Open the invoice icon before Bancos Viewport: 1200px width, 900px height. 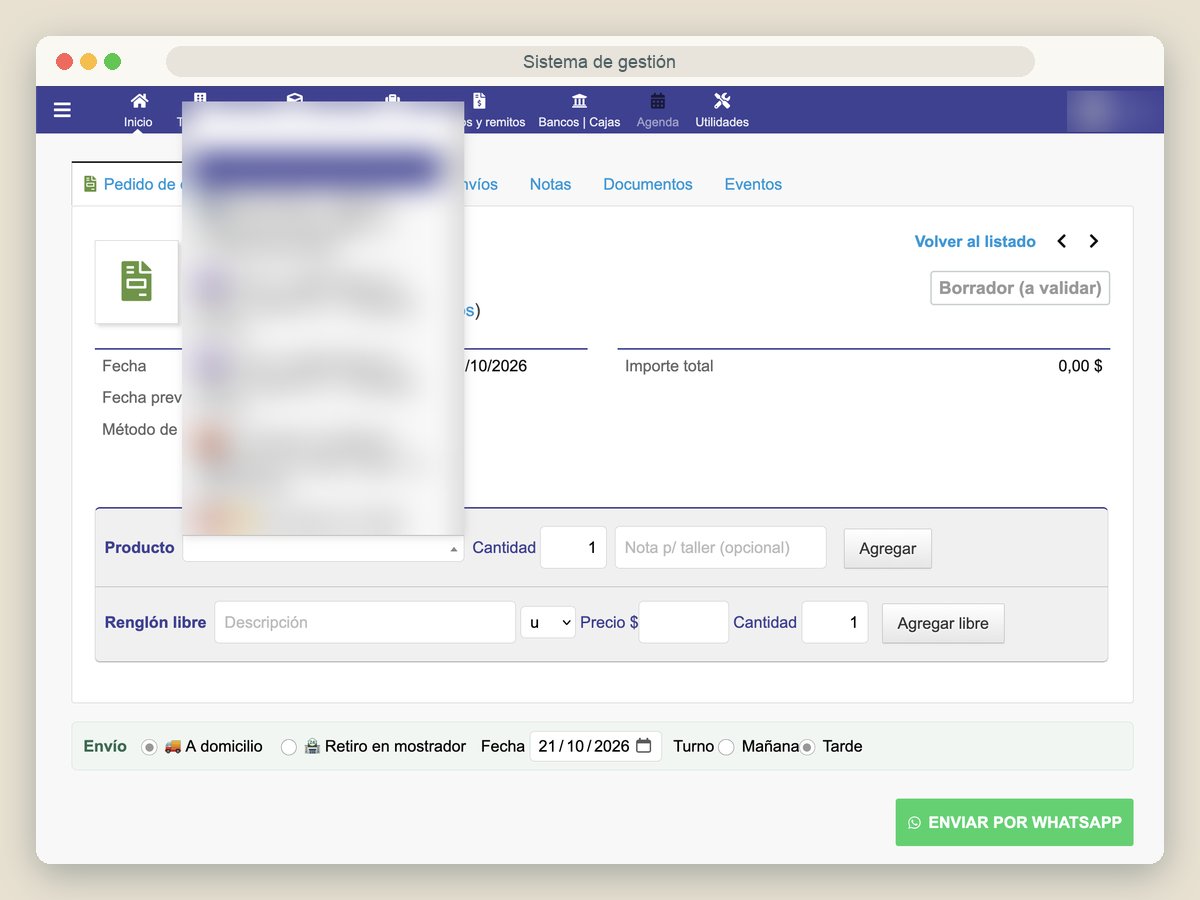click(x=479, y=101)
